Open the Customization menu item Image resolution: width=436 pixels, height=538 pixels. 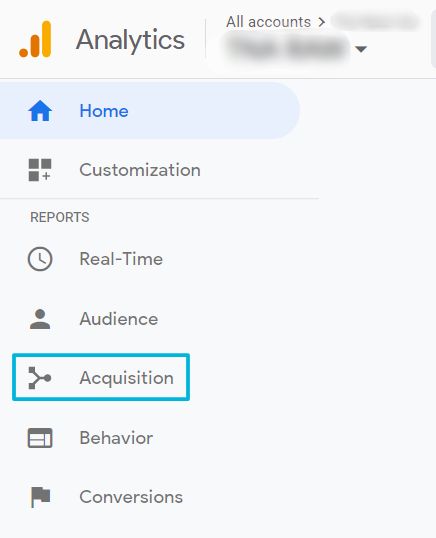click(140, 169)
